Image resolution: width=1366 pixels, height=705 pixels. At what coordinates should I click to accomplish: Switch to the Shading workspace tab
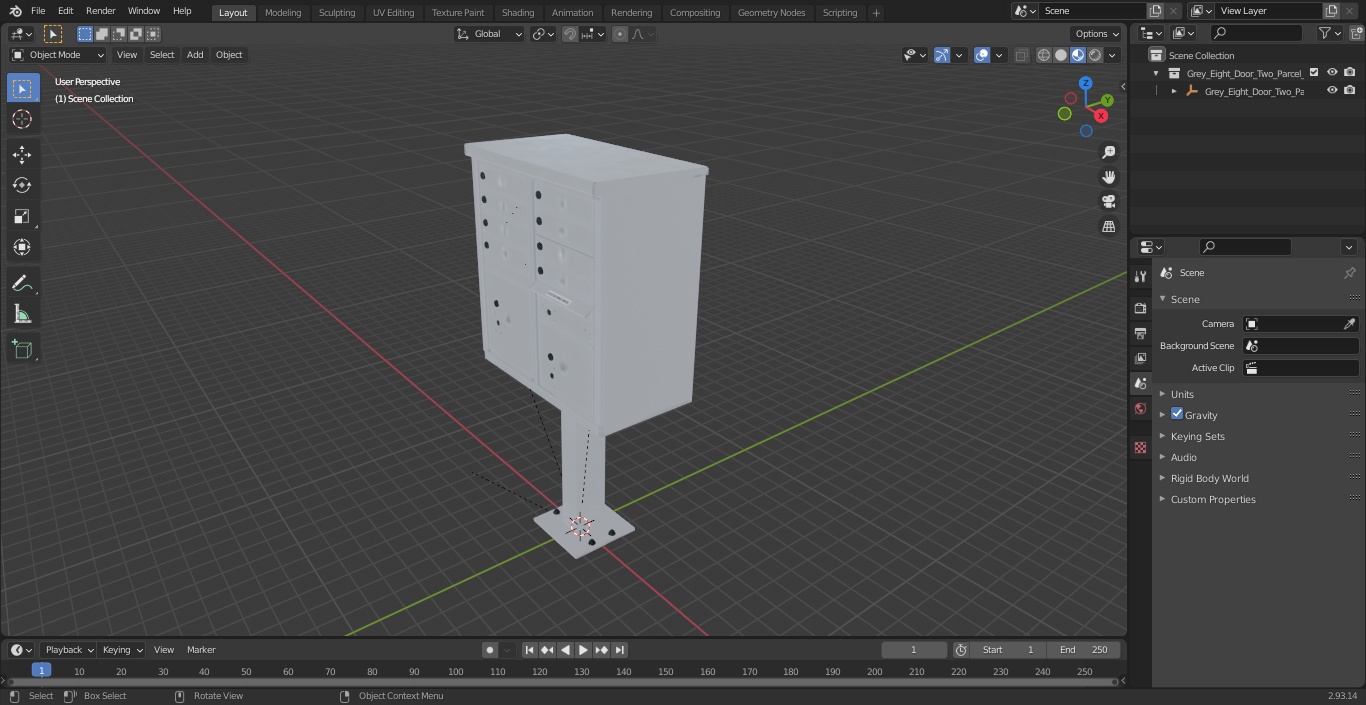pyautogui.click(x=518, y=13)
